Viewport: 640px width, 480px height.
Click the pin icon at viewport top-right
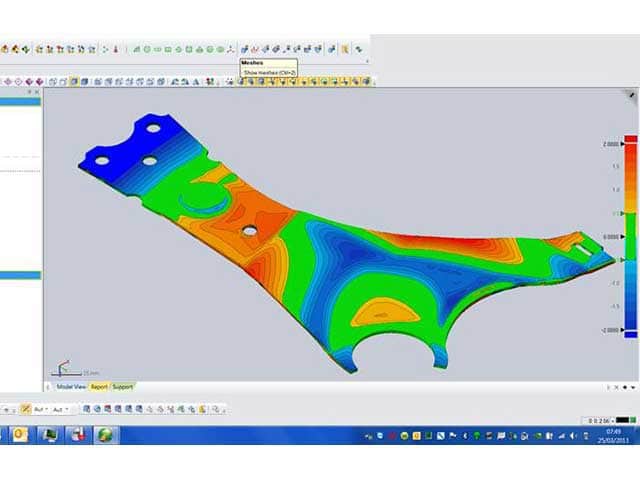(630, 93)
